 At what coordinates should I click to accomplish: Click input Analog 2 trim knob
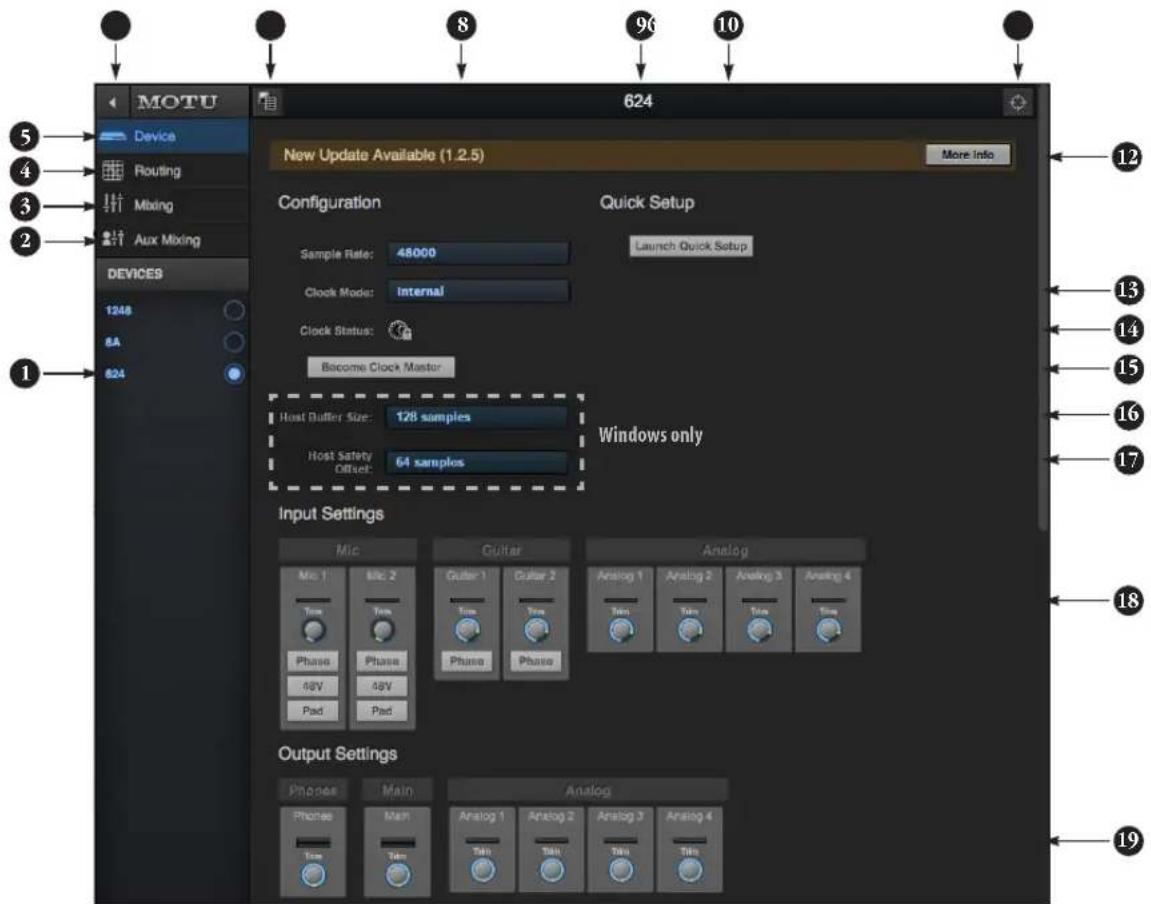(x=690, y=630)
